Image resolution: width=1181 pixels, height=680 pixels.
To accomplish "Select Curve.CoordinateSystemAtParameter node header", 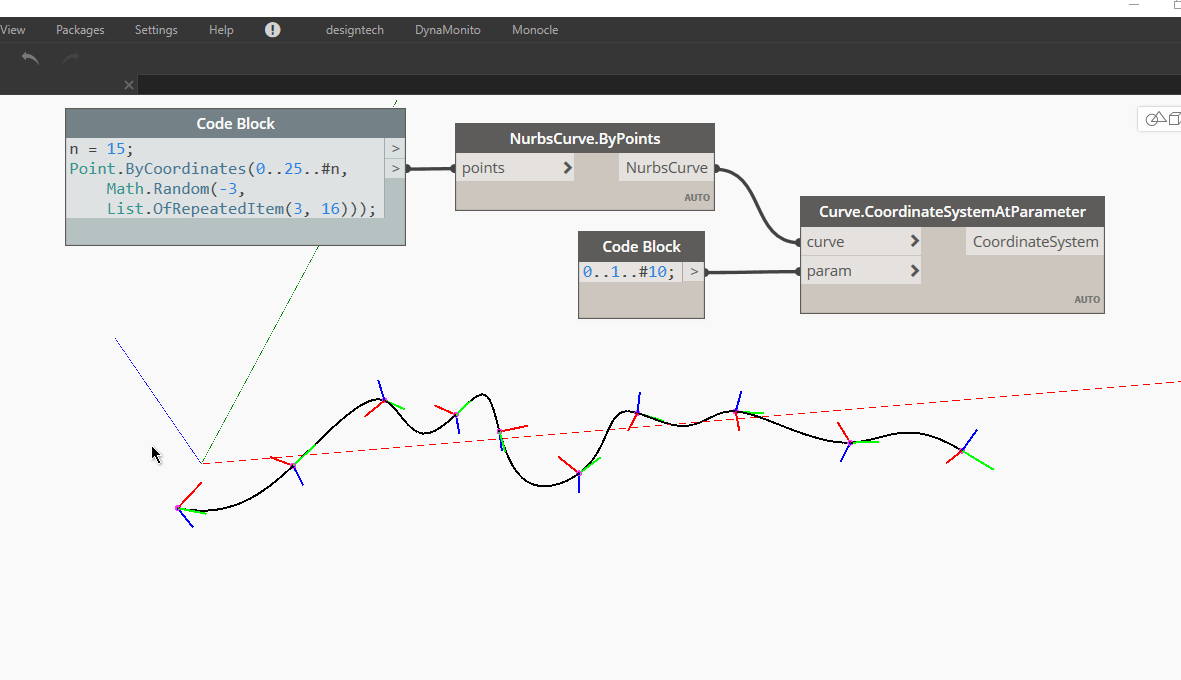I will pos(952,212).
